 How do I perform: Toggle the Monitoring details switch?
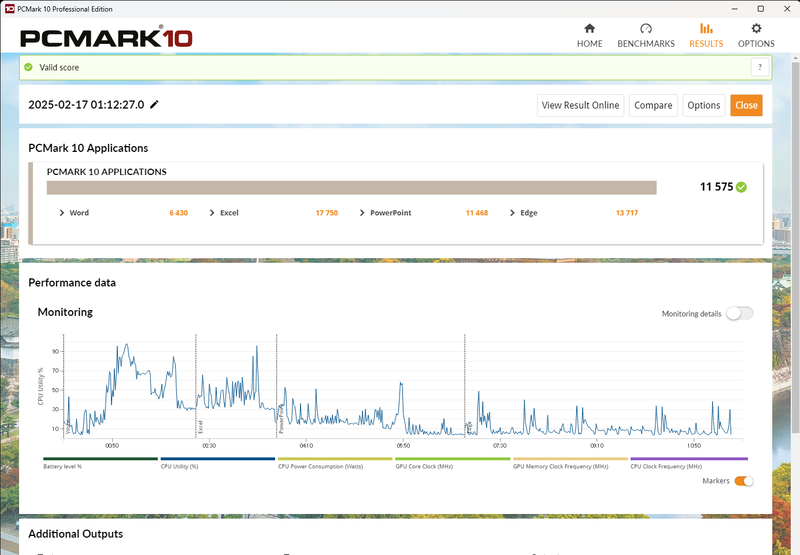pos(740,313)
